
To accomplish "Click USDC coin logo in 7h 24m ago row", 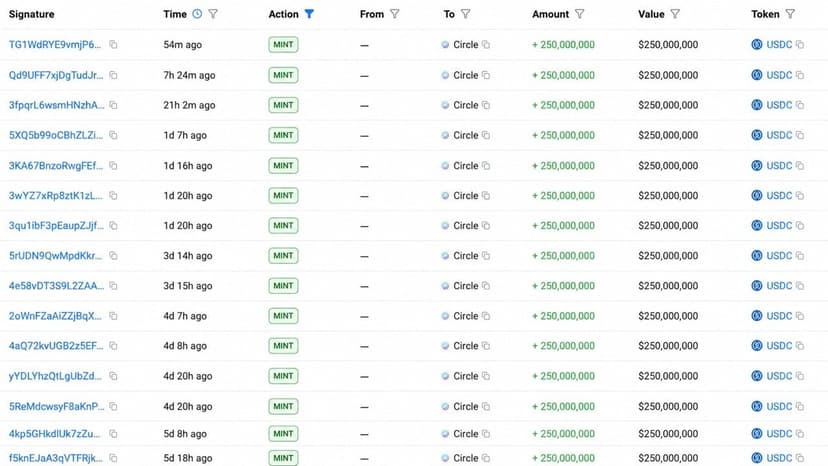I will click(x=757, y=75).
